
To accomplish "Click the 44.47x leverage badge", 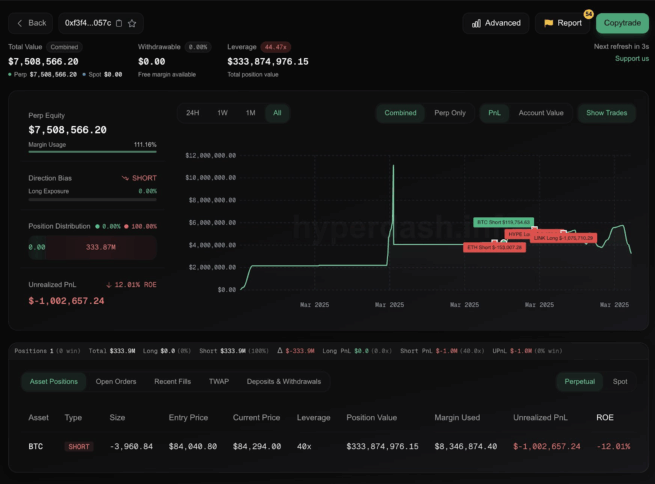I will pyautogui.click(x=275, y=47).
